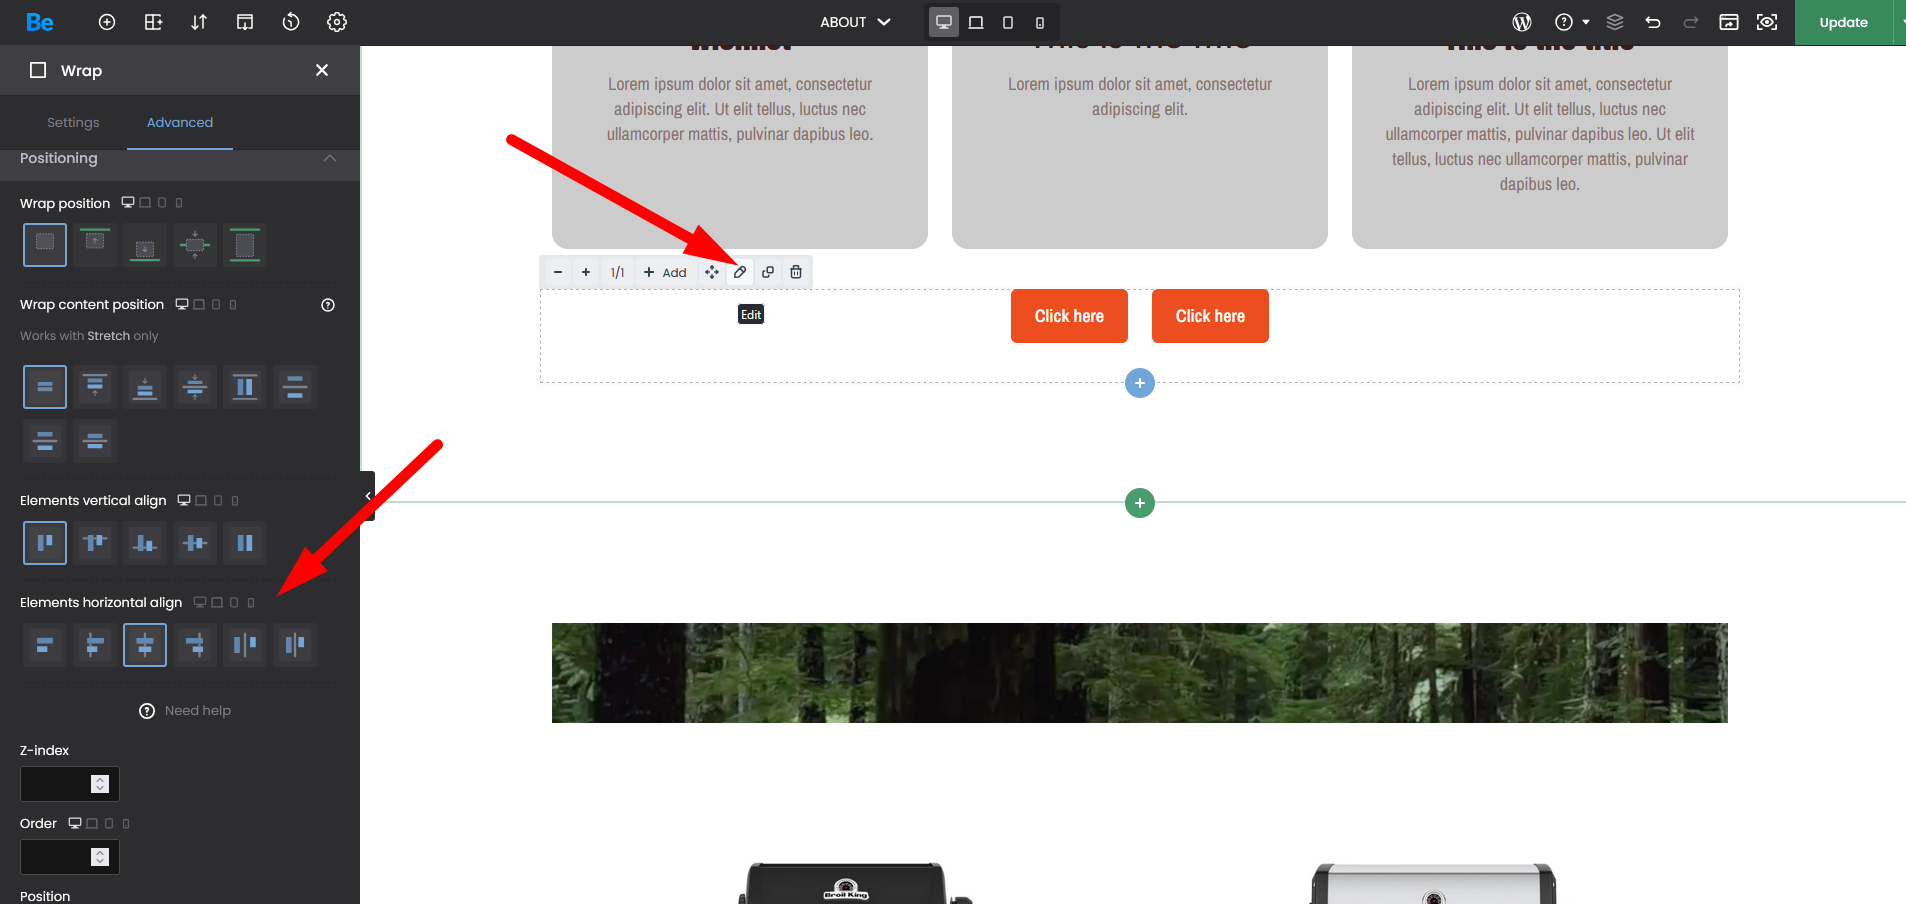Set Elements vertical align to bottom

(145, 543)
